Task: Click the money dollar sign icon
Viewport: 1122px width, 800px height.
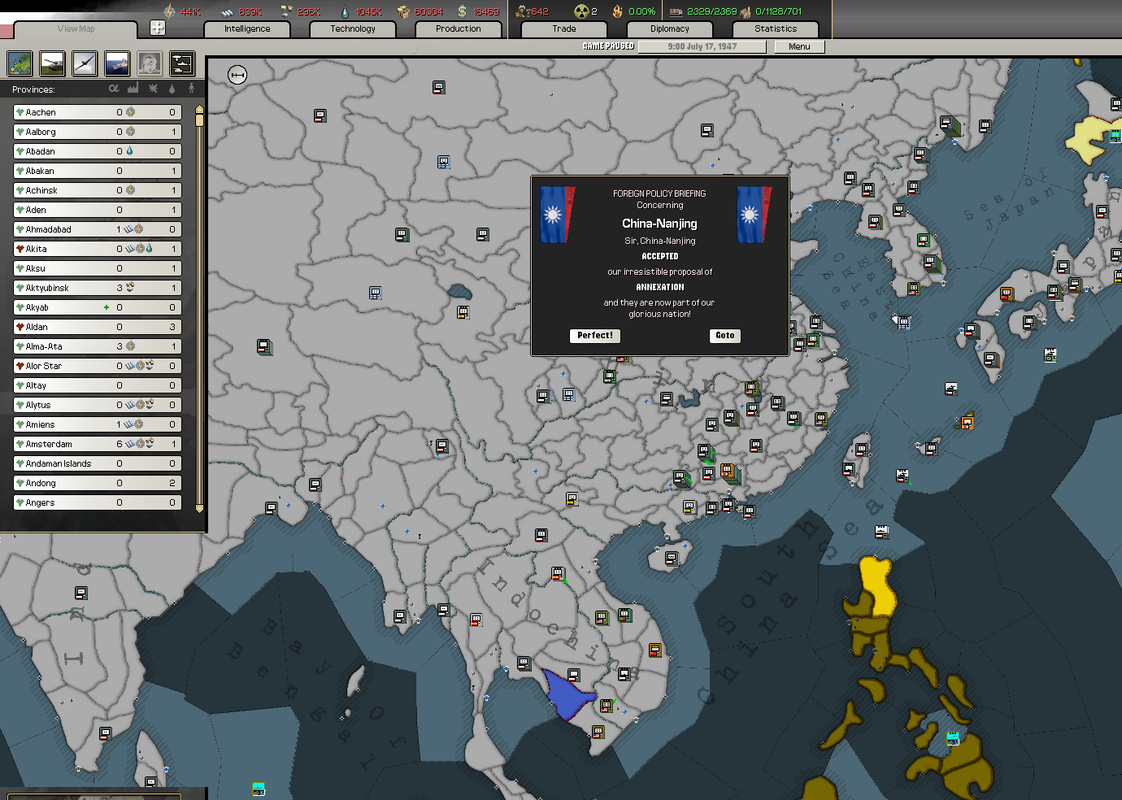Action: pos(462,11)
